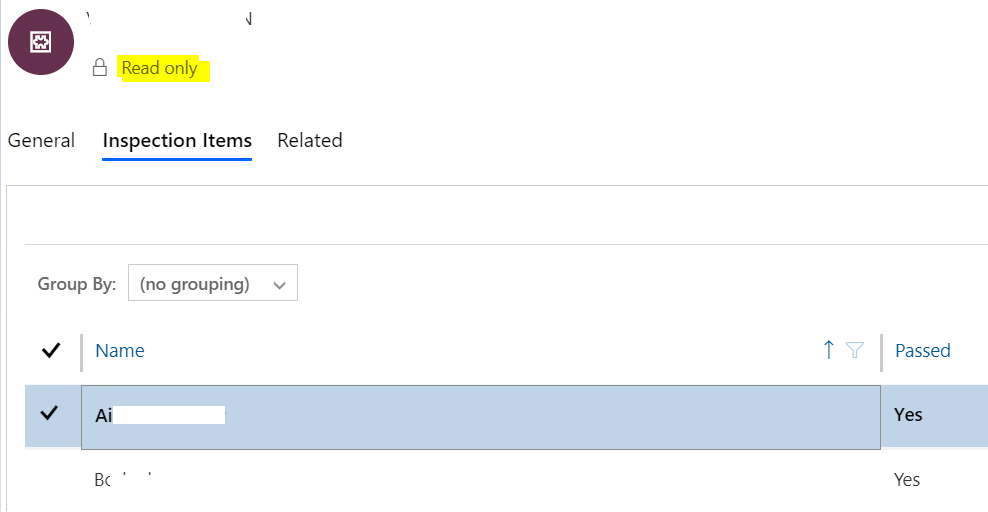Open the filter funnel on Name column
988x512 pixels.
[854, 350]
